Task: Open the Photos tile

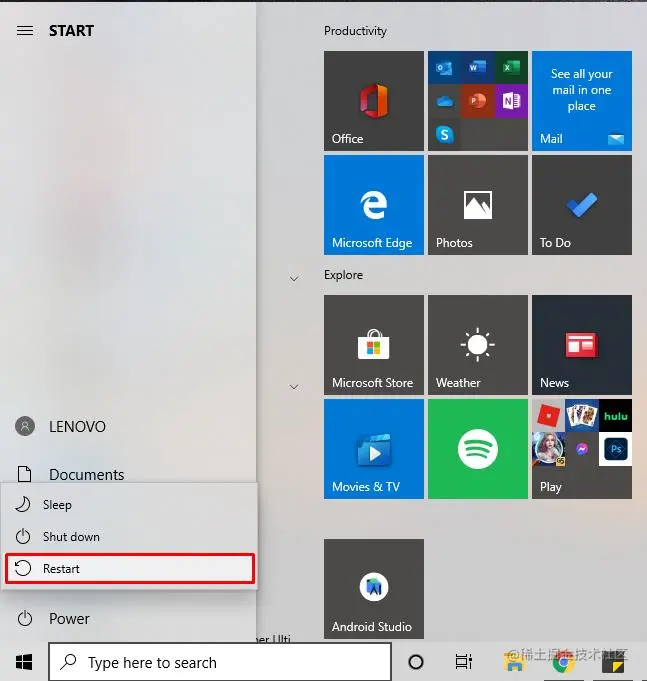Action: click(x=478, y=205)
